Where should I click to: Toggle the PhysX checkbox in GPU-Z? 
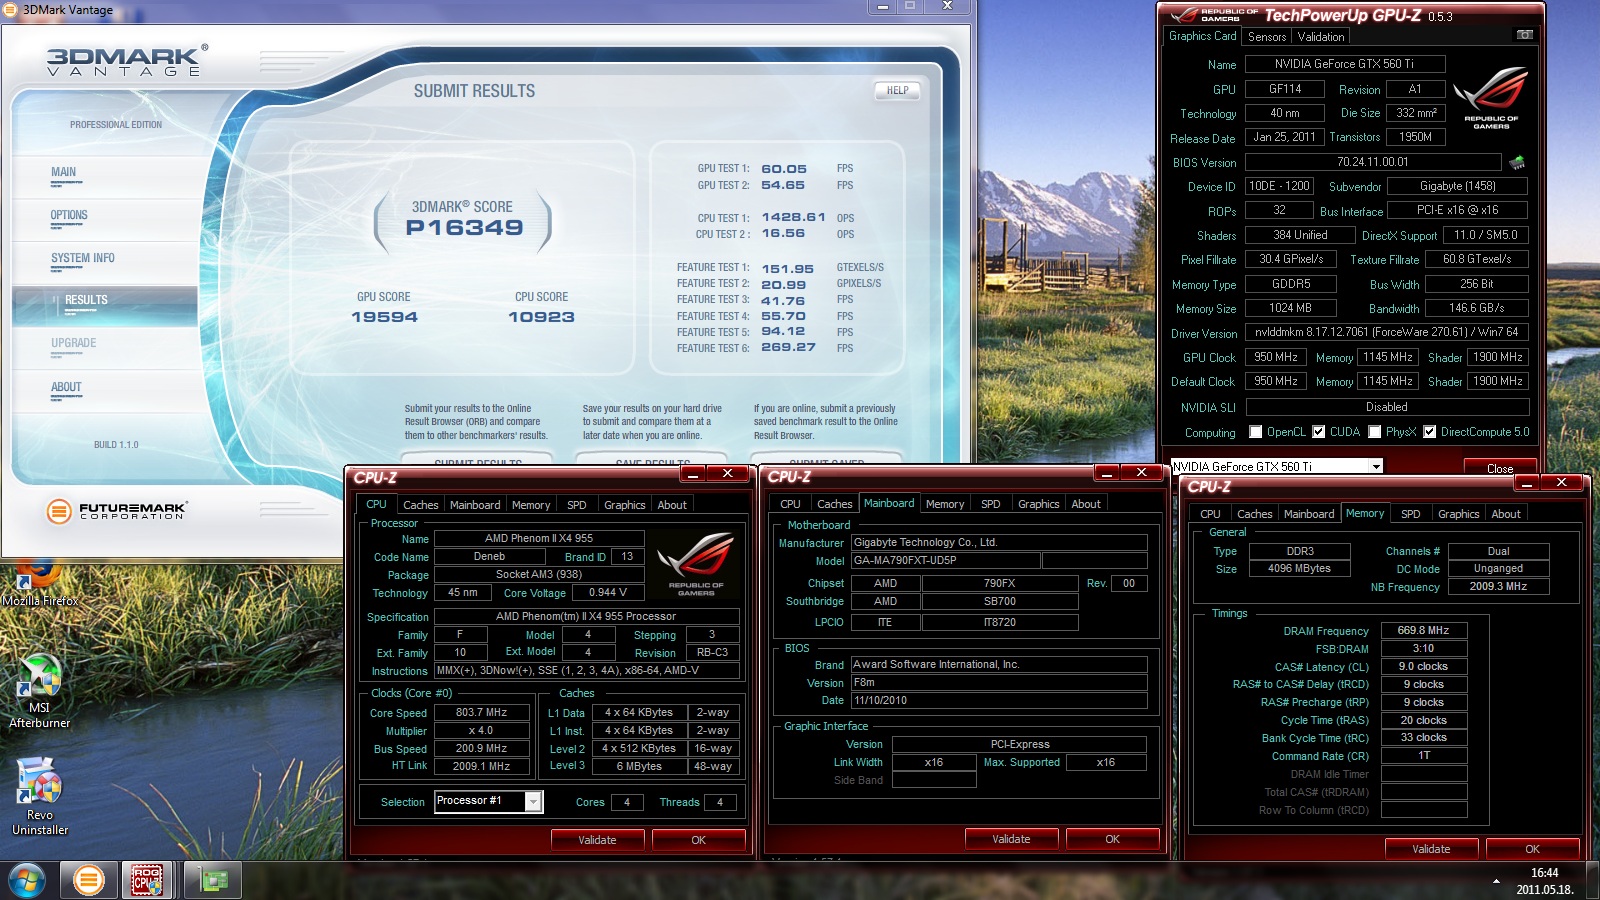coord(1375,432)
